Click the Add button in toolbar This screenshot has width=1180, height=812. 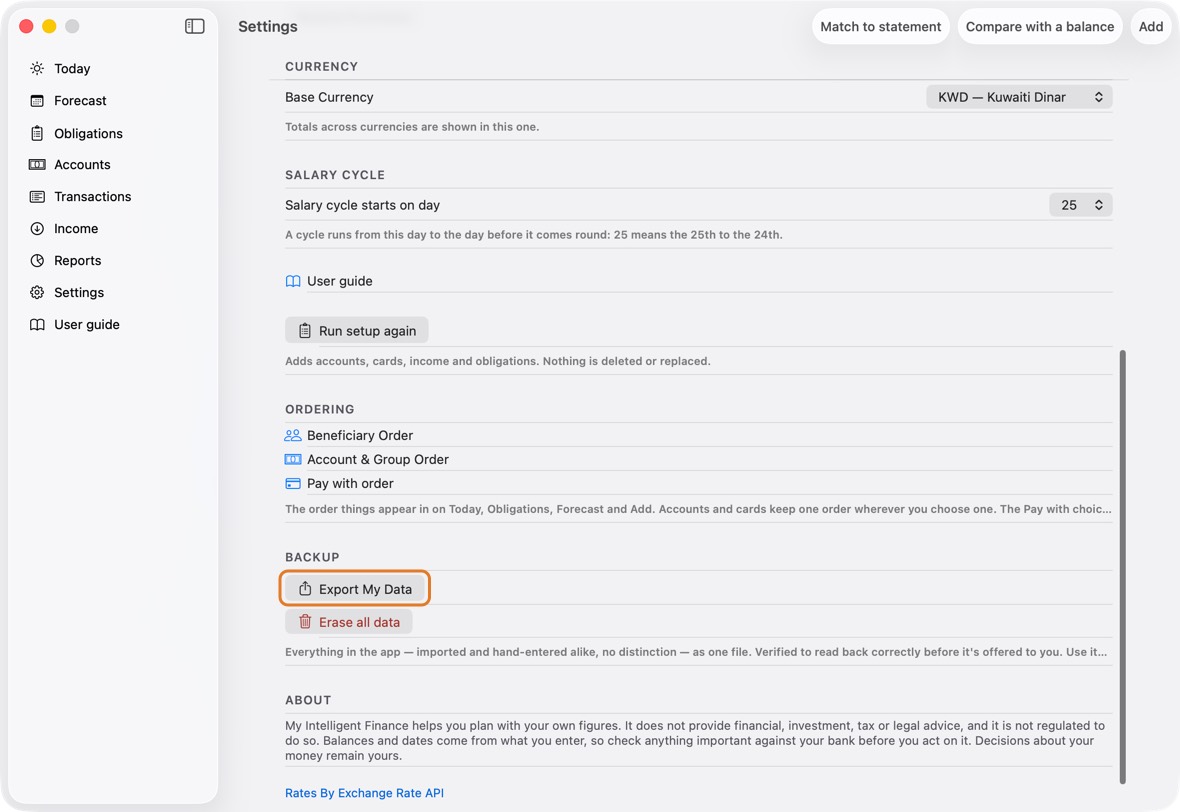tap(1151, 26)
